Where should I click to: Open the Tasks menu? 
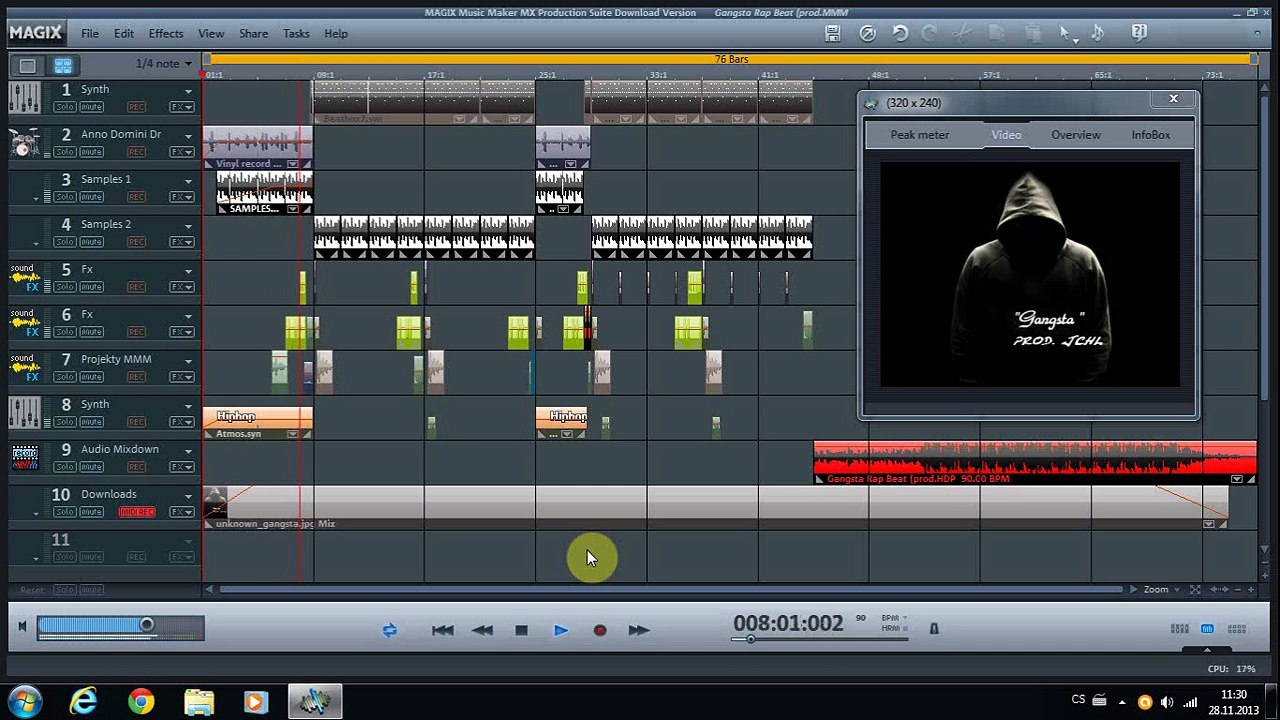coord(296,34)
